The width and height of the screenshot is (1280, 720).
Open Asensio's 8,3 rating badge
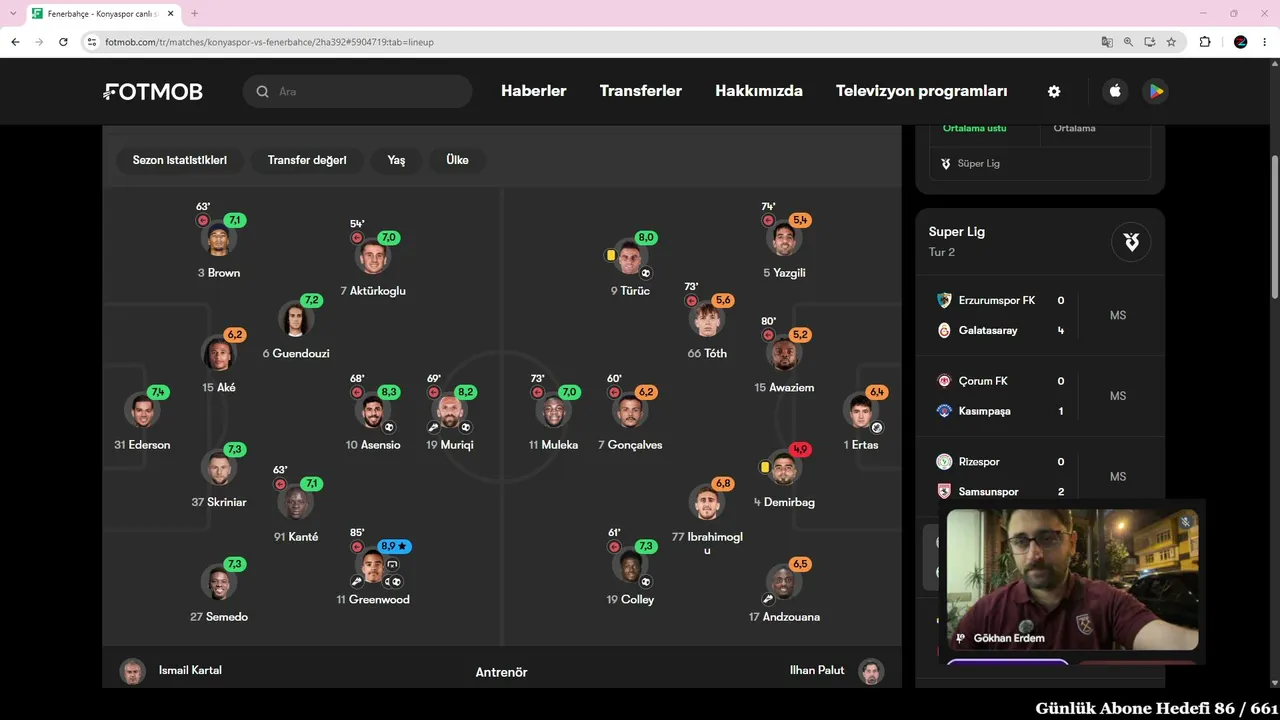389,393
